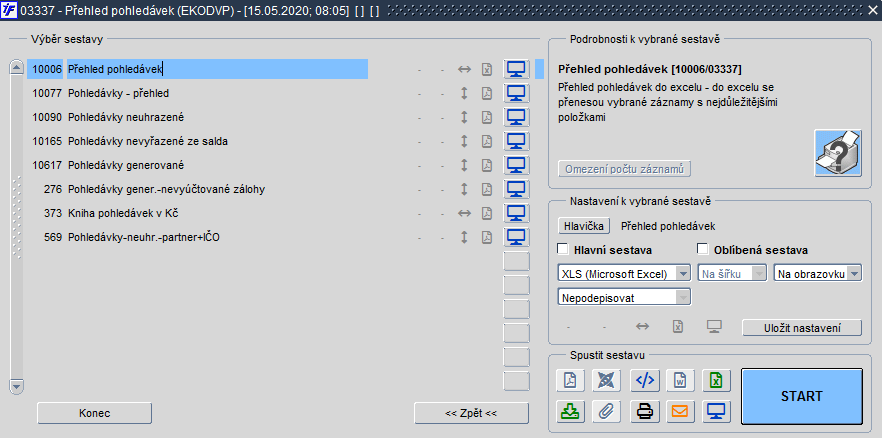882x438 pixels.
Task: Click the paperclip attachment icon
Action: (606, 411)
